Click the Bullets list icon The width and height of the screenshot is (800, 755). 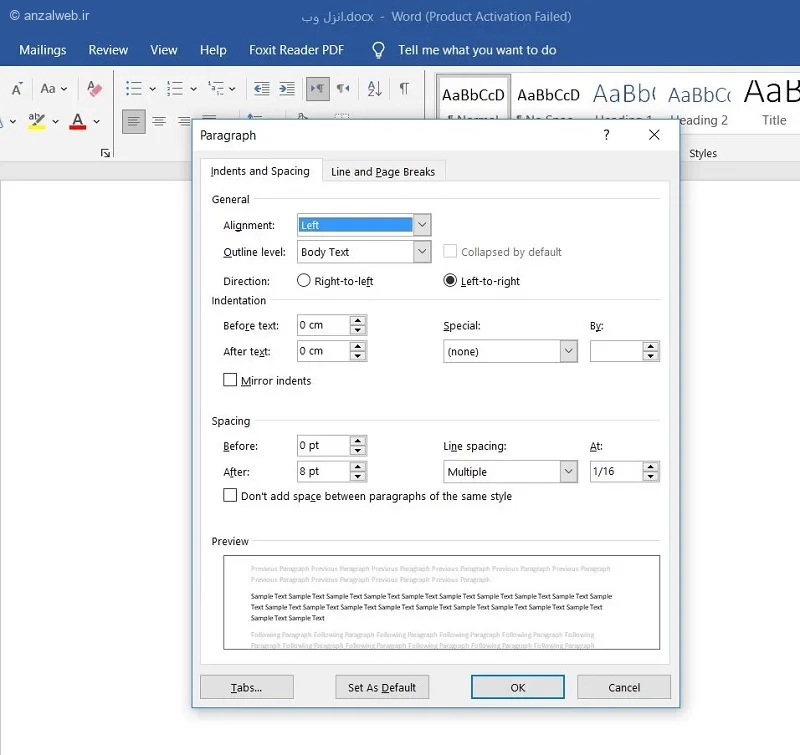(x=134, y=89)
